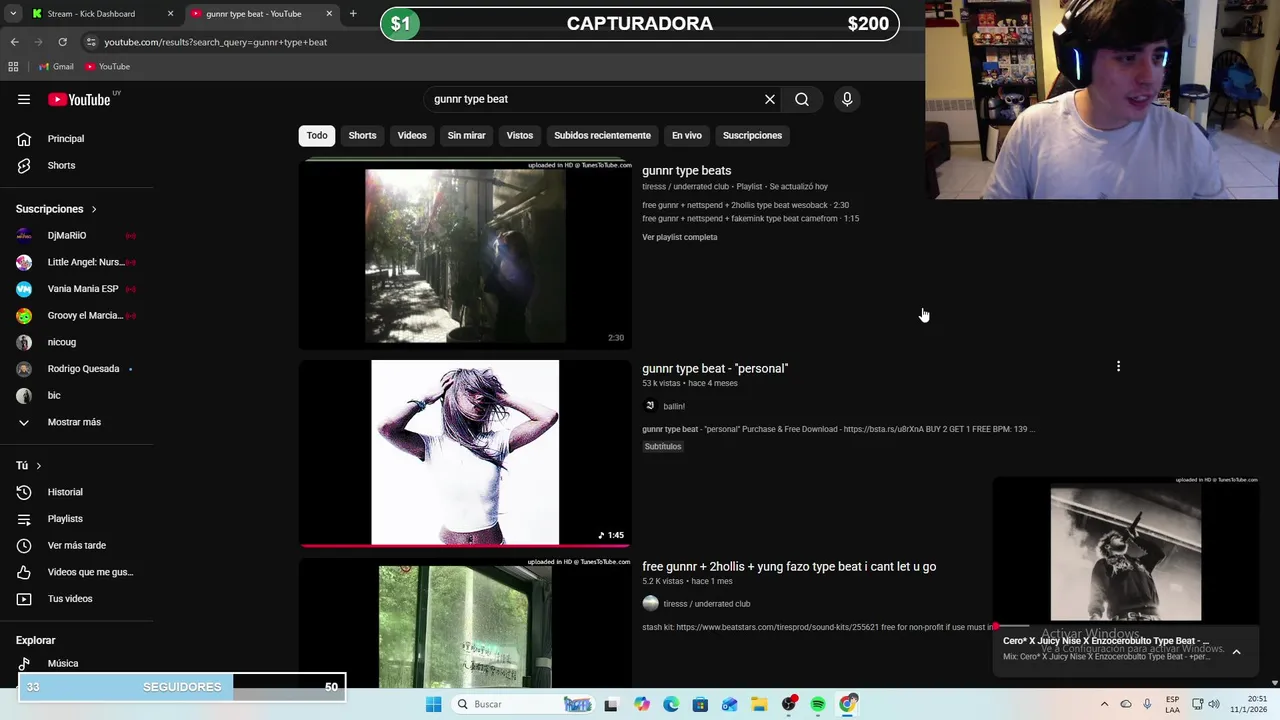Open File Explorer from the taskbar

click(x=759, y=704)
